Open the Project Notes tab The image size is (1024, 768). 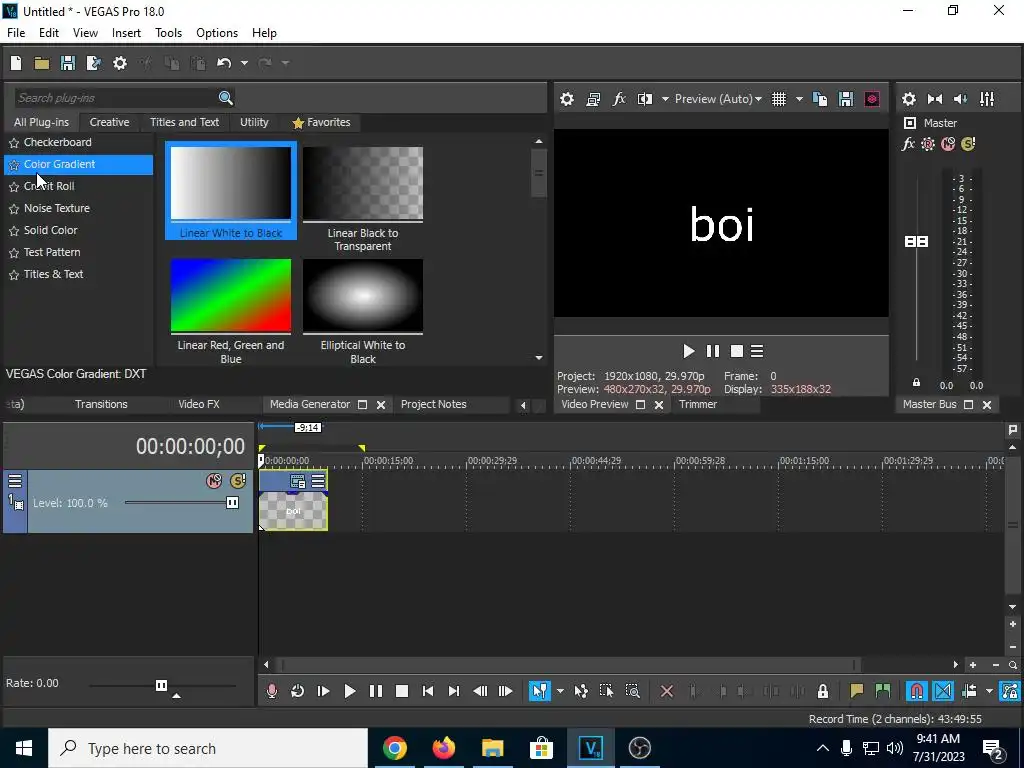pyautogui.click(x=434, y=404)
